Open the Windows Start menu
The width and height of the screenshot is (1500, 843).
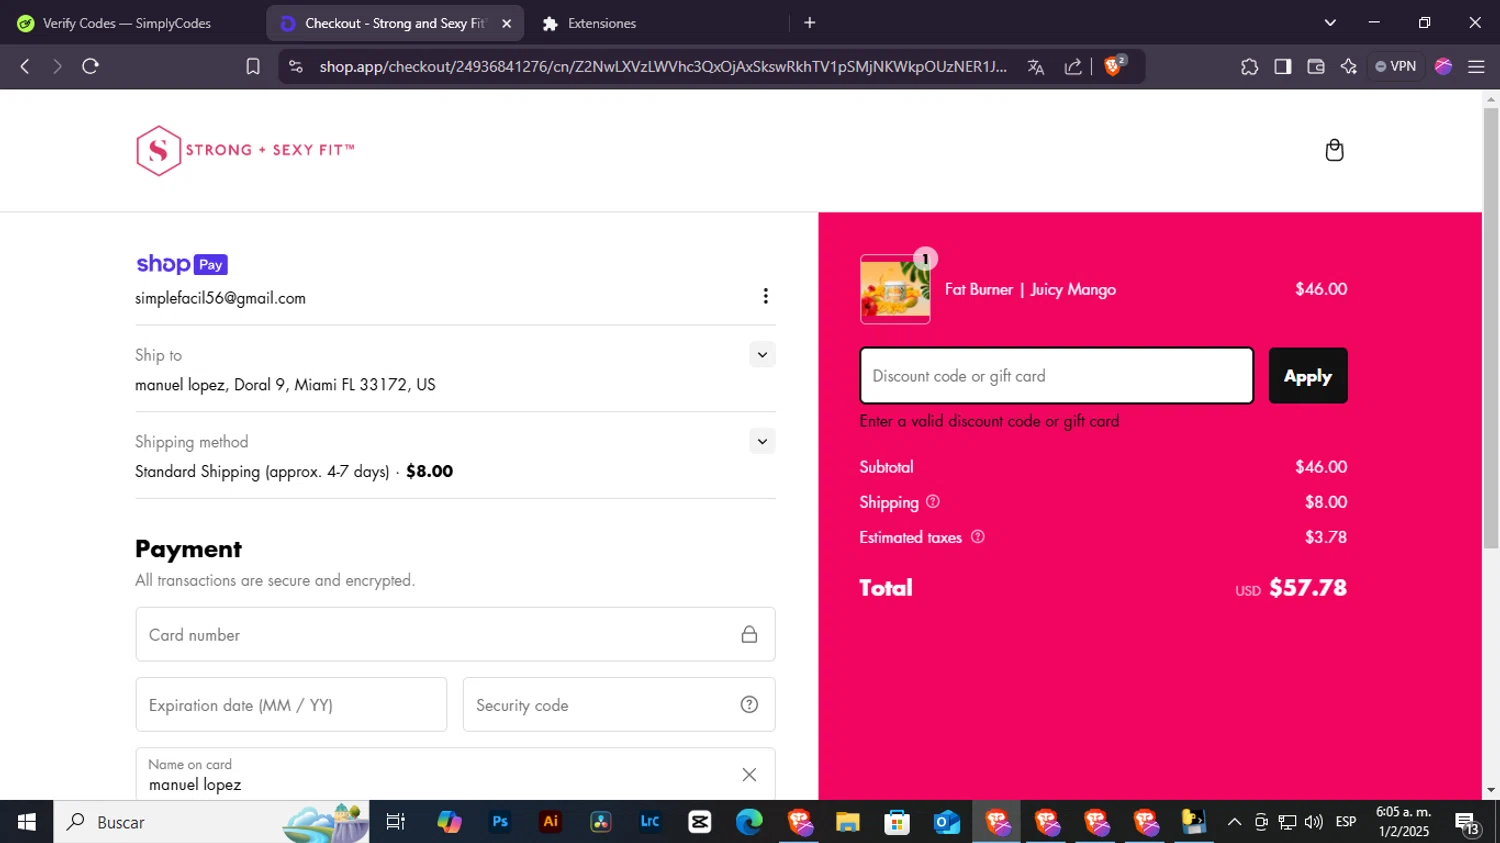coord(27,822)
